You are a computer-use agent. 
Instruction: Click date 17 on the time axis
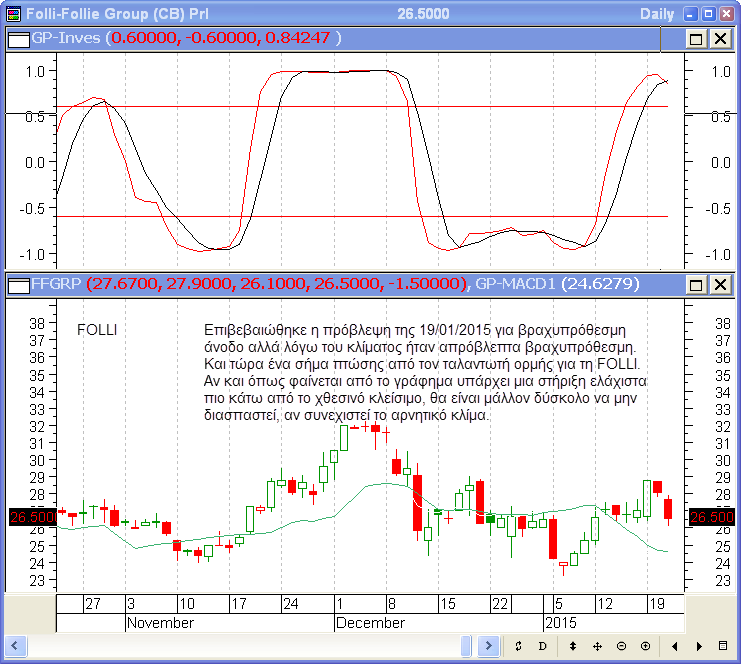pyautogui.click(x=239, y=604)
